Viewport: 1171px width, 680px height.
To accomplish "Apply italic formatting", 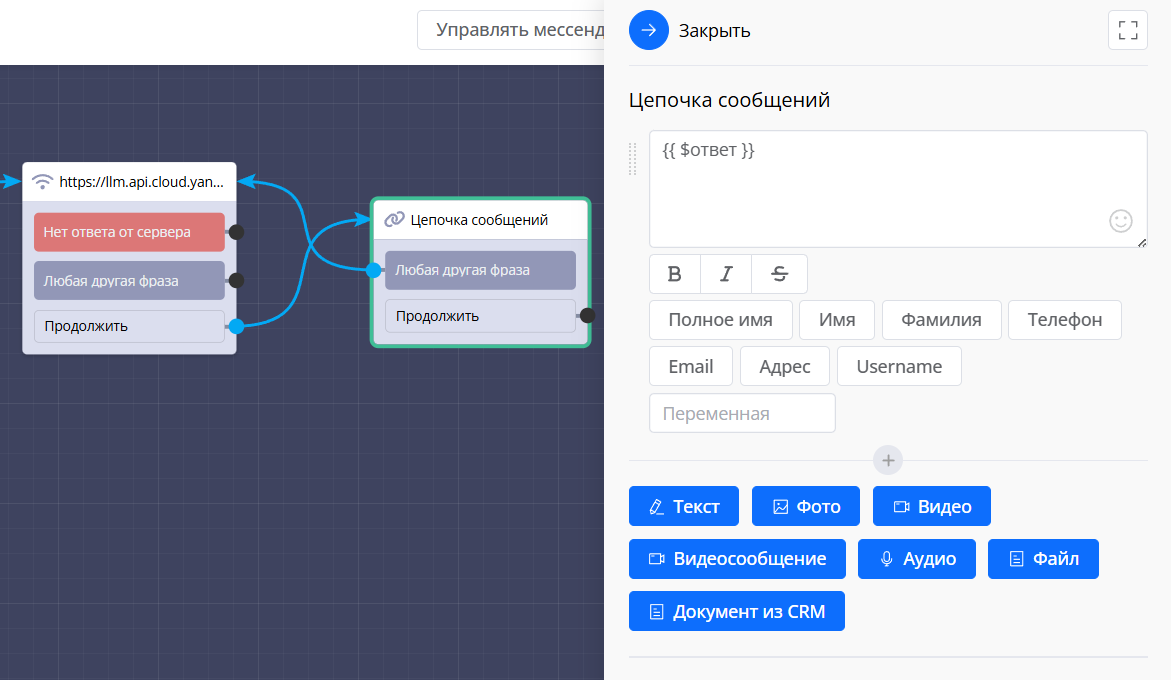I will coord(726,274).
